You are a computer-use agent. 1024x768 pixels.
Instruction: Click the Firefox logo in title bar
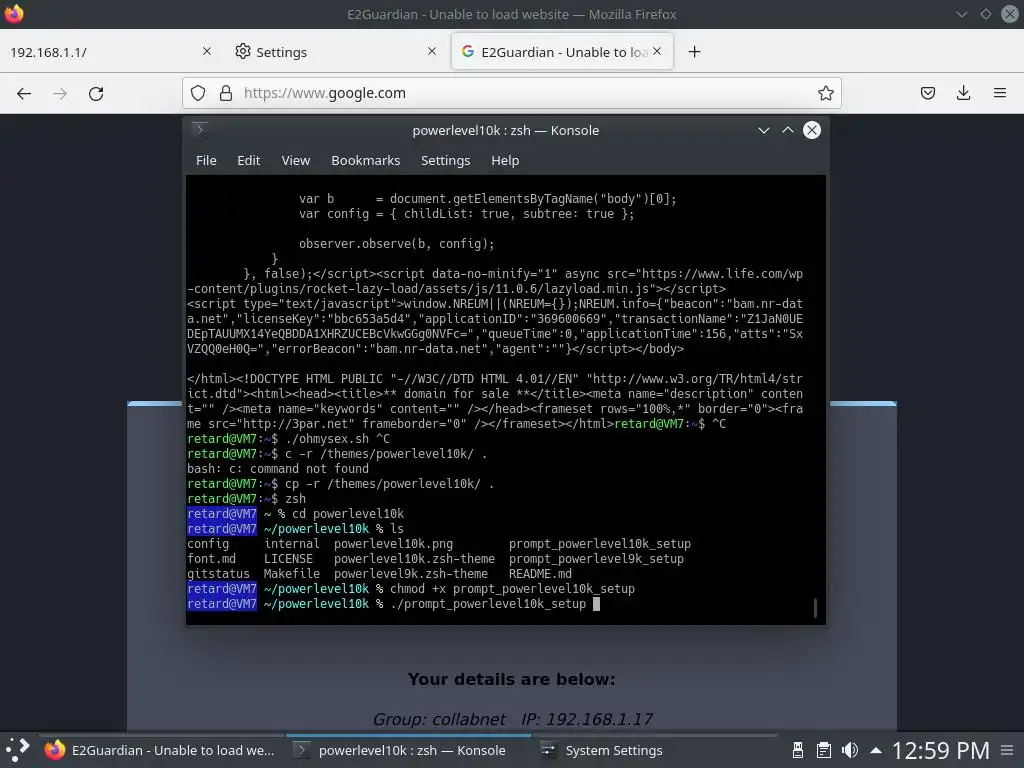14,14
